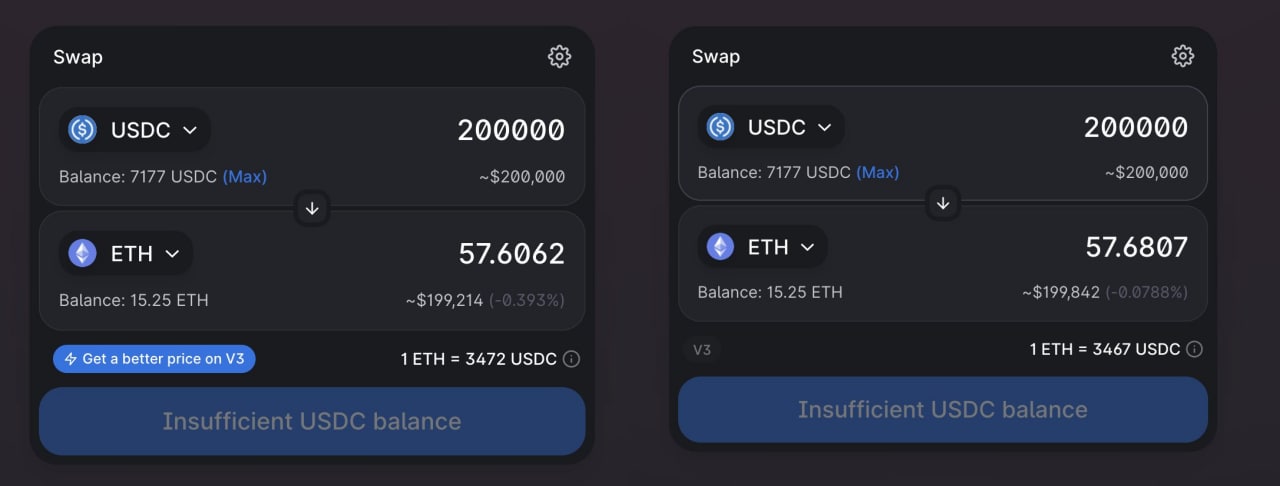Image resolution: width=1280 pixels, height=486 pixels.
Task: Click Max link next to 7177 USDC left panel
Action: point(245,177)
